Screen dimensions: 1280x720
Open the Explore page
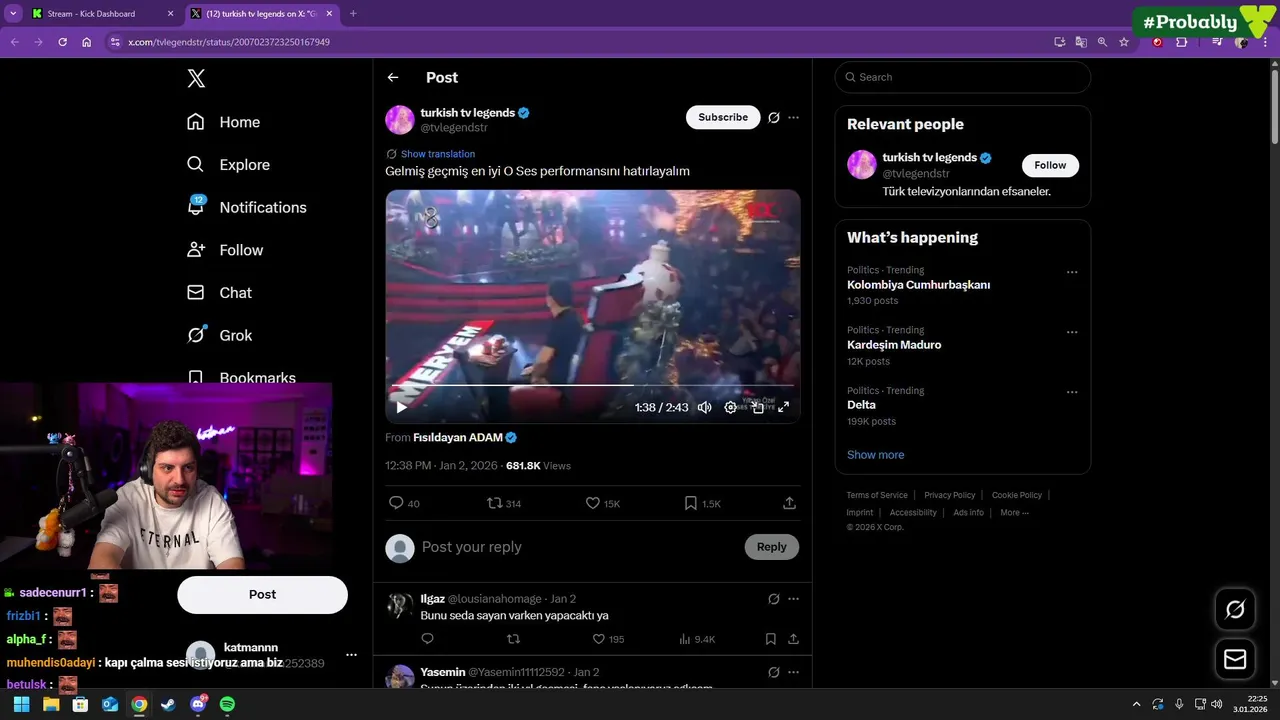tap(228, 165)
